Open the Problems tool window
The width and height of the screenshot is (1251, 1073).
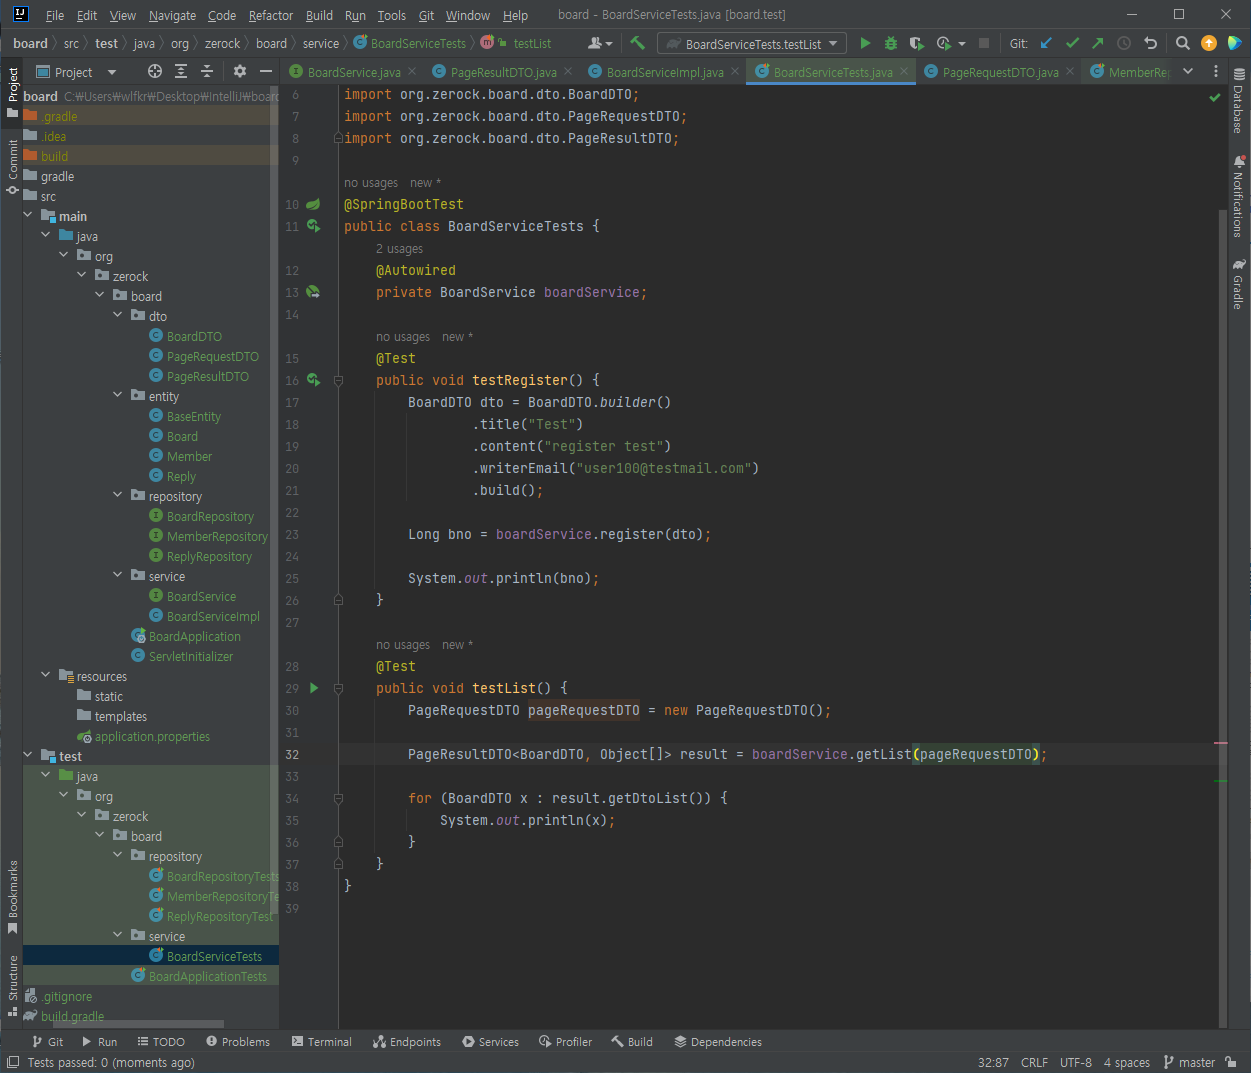coord(238,1041)
